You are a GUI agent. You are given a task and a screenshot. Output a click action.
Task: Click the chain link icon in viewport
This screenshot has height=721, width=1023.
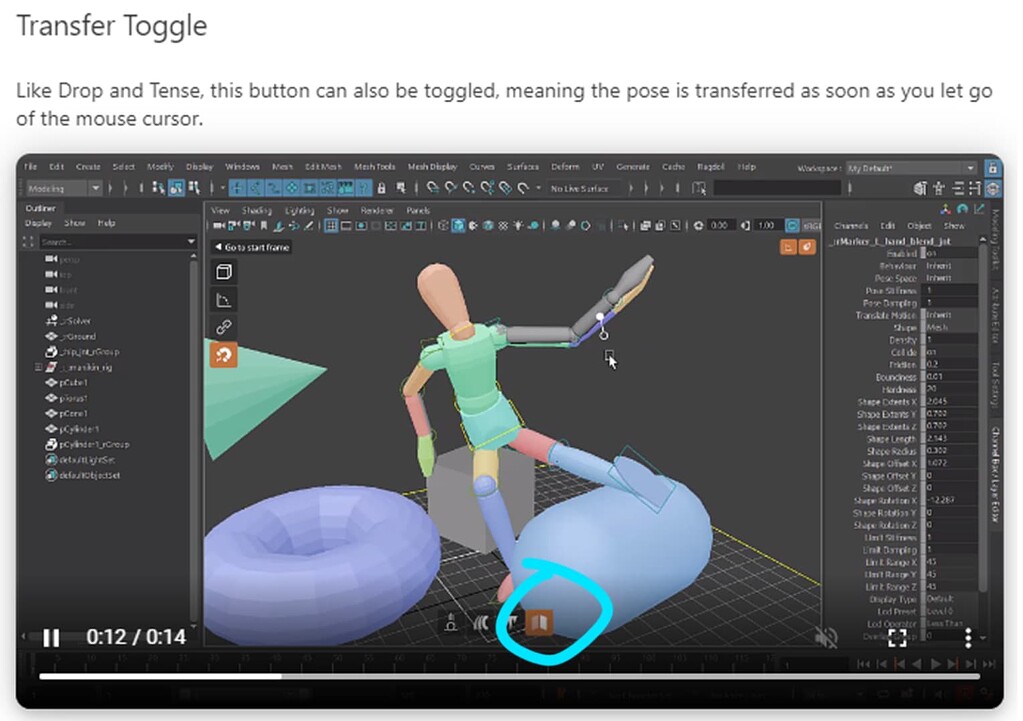pyautogui.click(x=225, y=328)
